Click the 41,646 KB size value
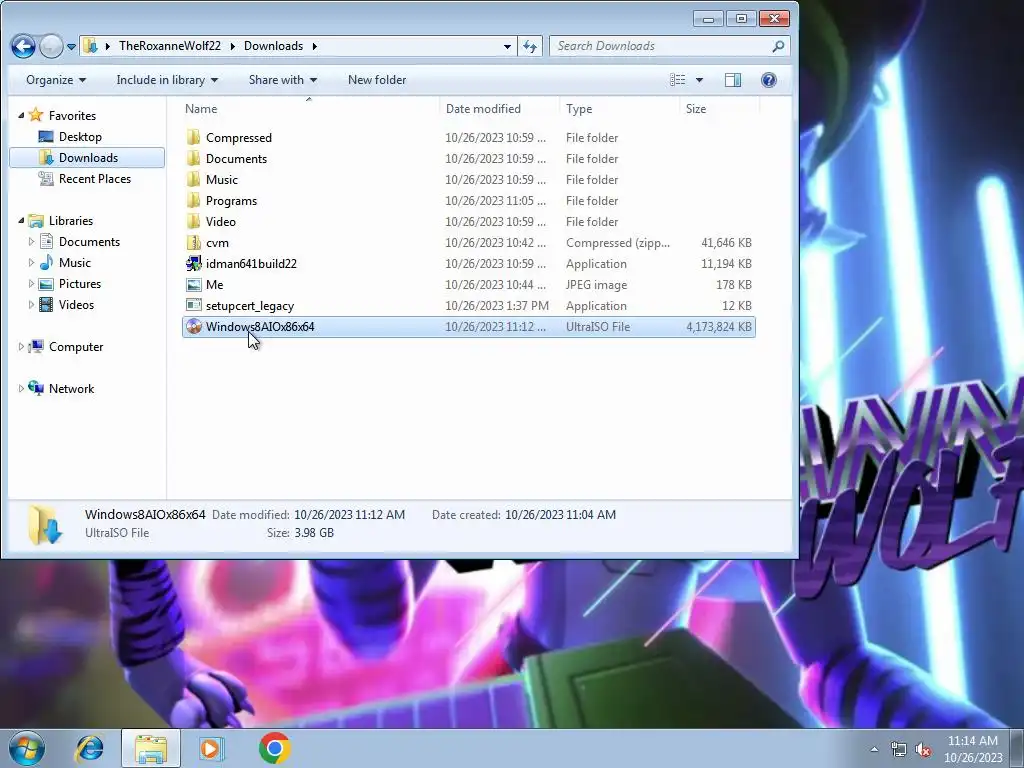The height and width of the screenshot is (768, 1024). (x=726, y=242)
